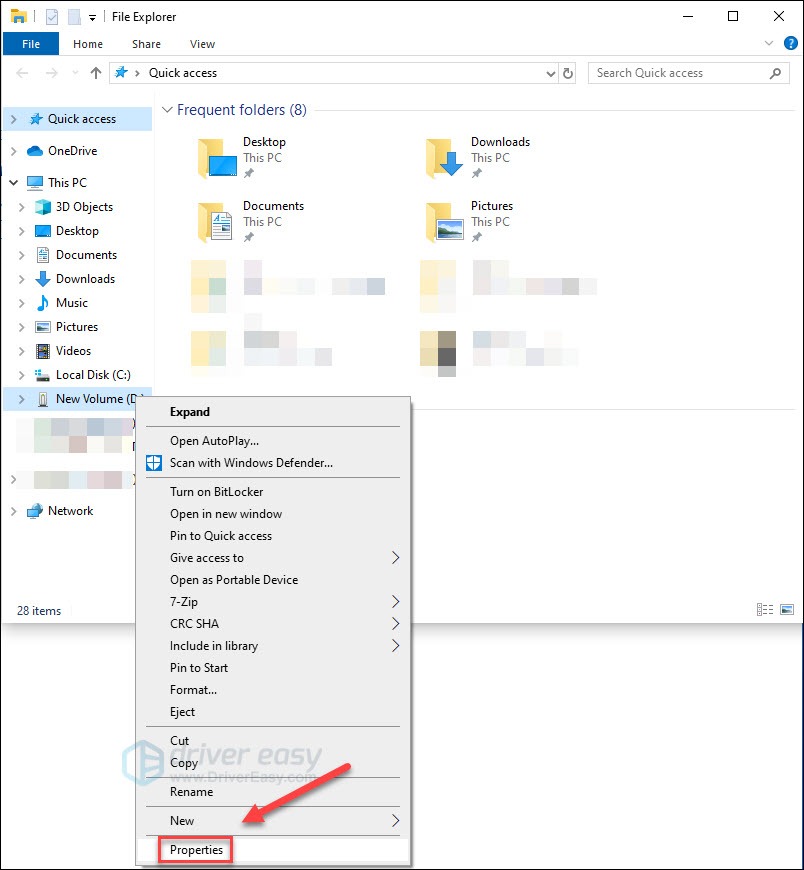Collapse the Frequent folders group

[x=167, y=110]
